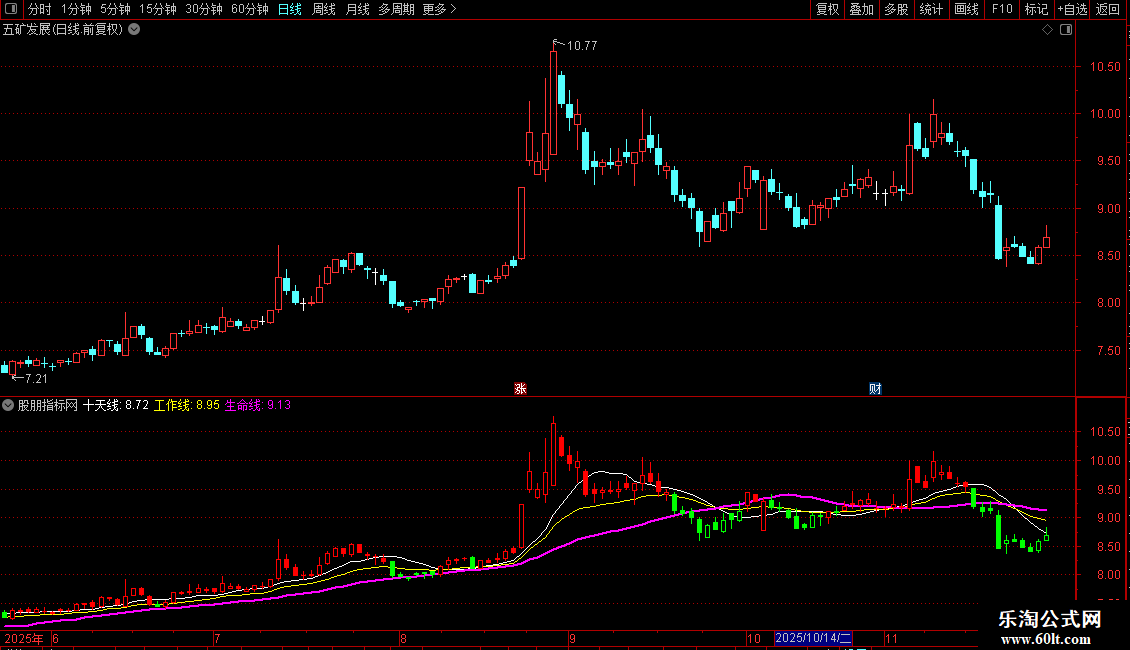Click the 7.50 price level on main chart axis
The height and width of the screenshot is (650, 1130).
[1108, 351]
